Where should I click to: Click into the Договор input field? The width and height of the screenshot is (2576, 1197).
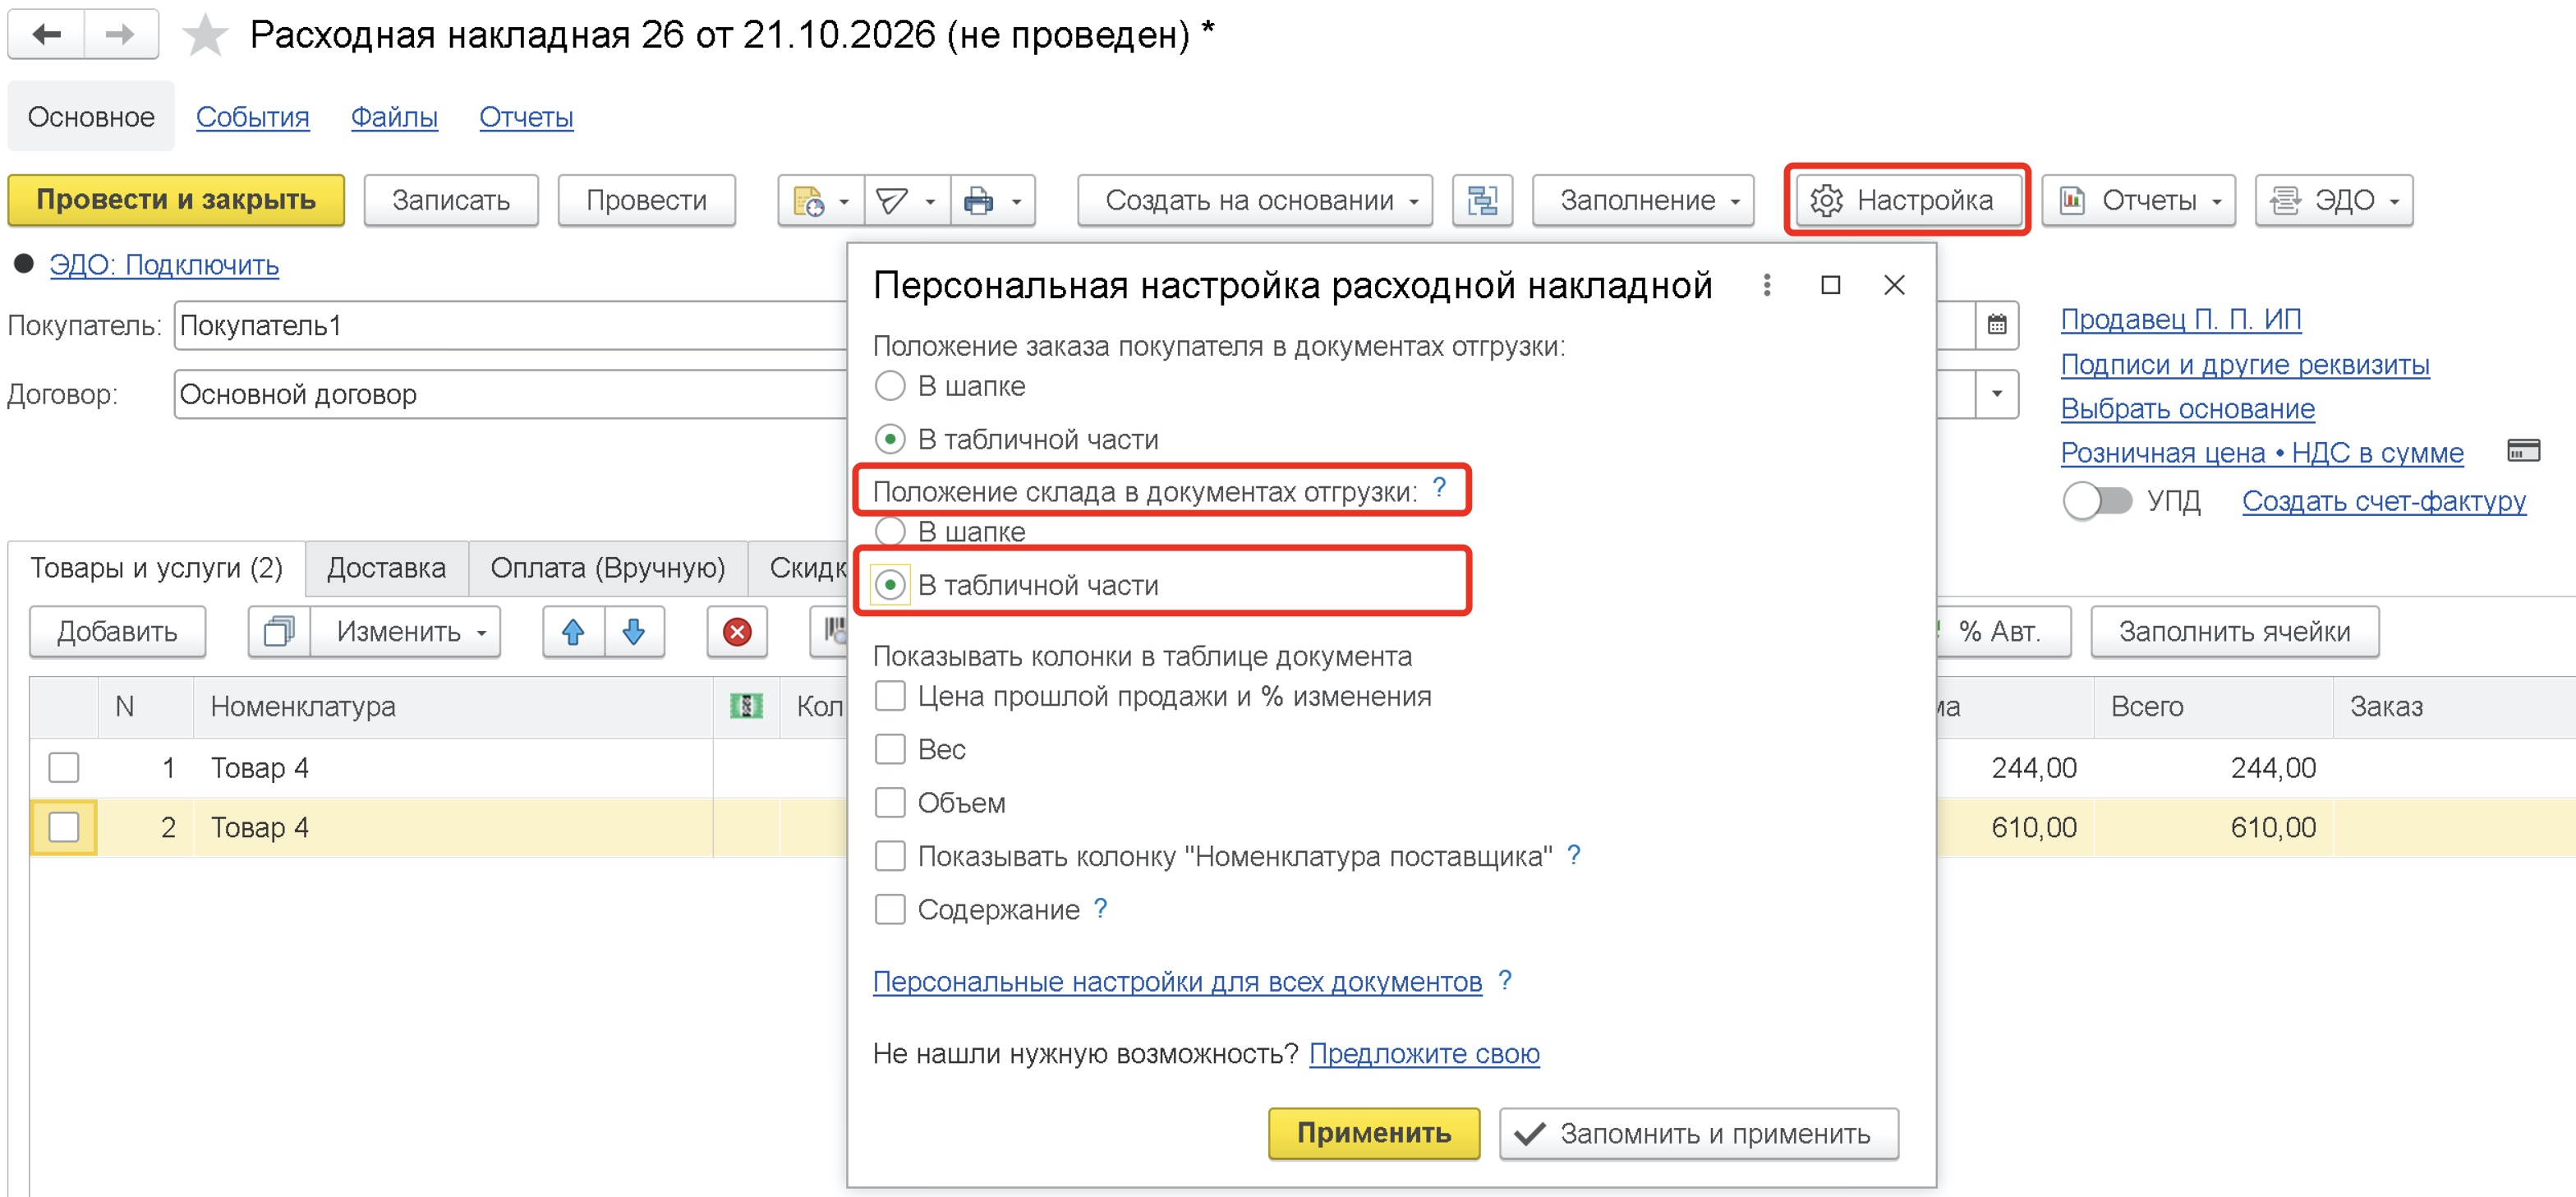[510, 394]
